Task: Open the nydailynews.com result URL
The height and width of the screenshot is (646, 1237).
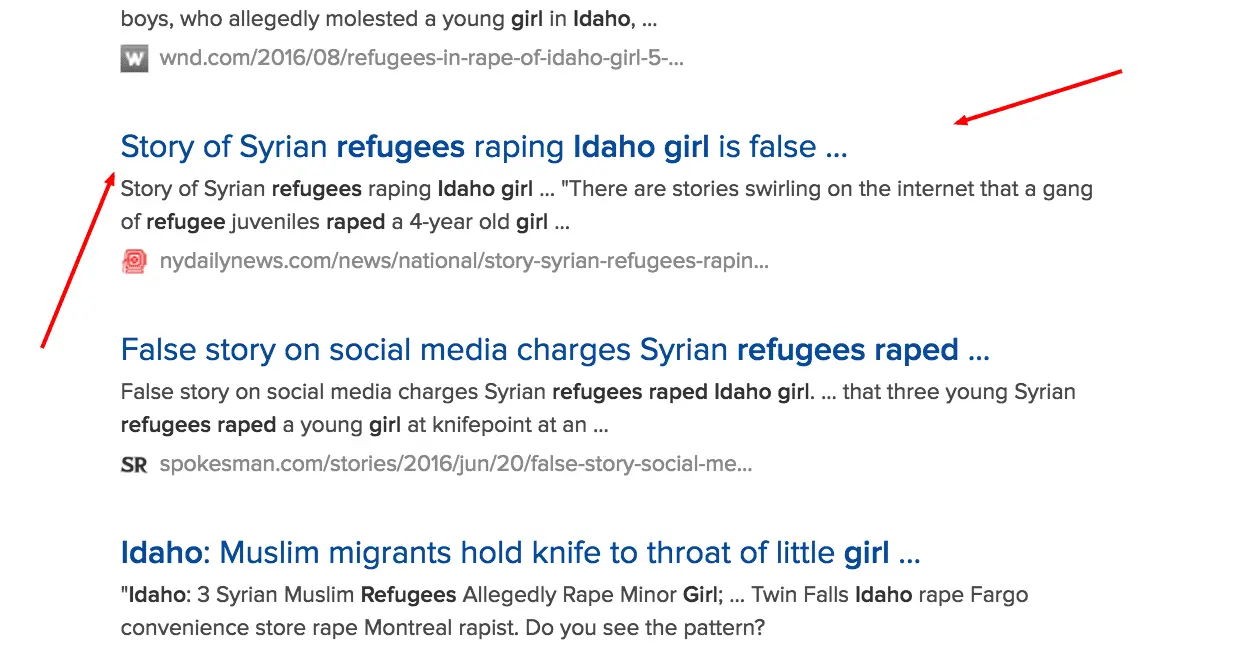Action: (464, 262)
